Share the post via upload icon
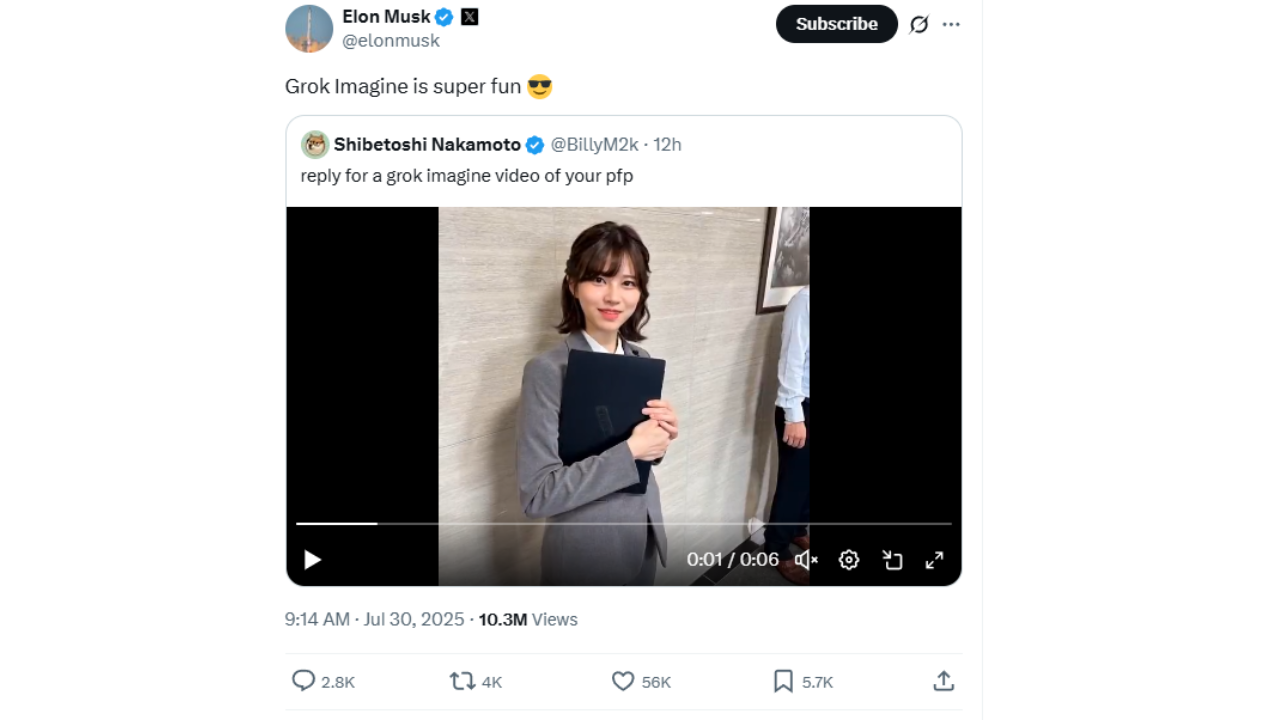The image size is (1280, 720). pos(943,681)
